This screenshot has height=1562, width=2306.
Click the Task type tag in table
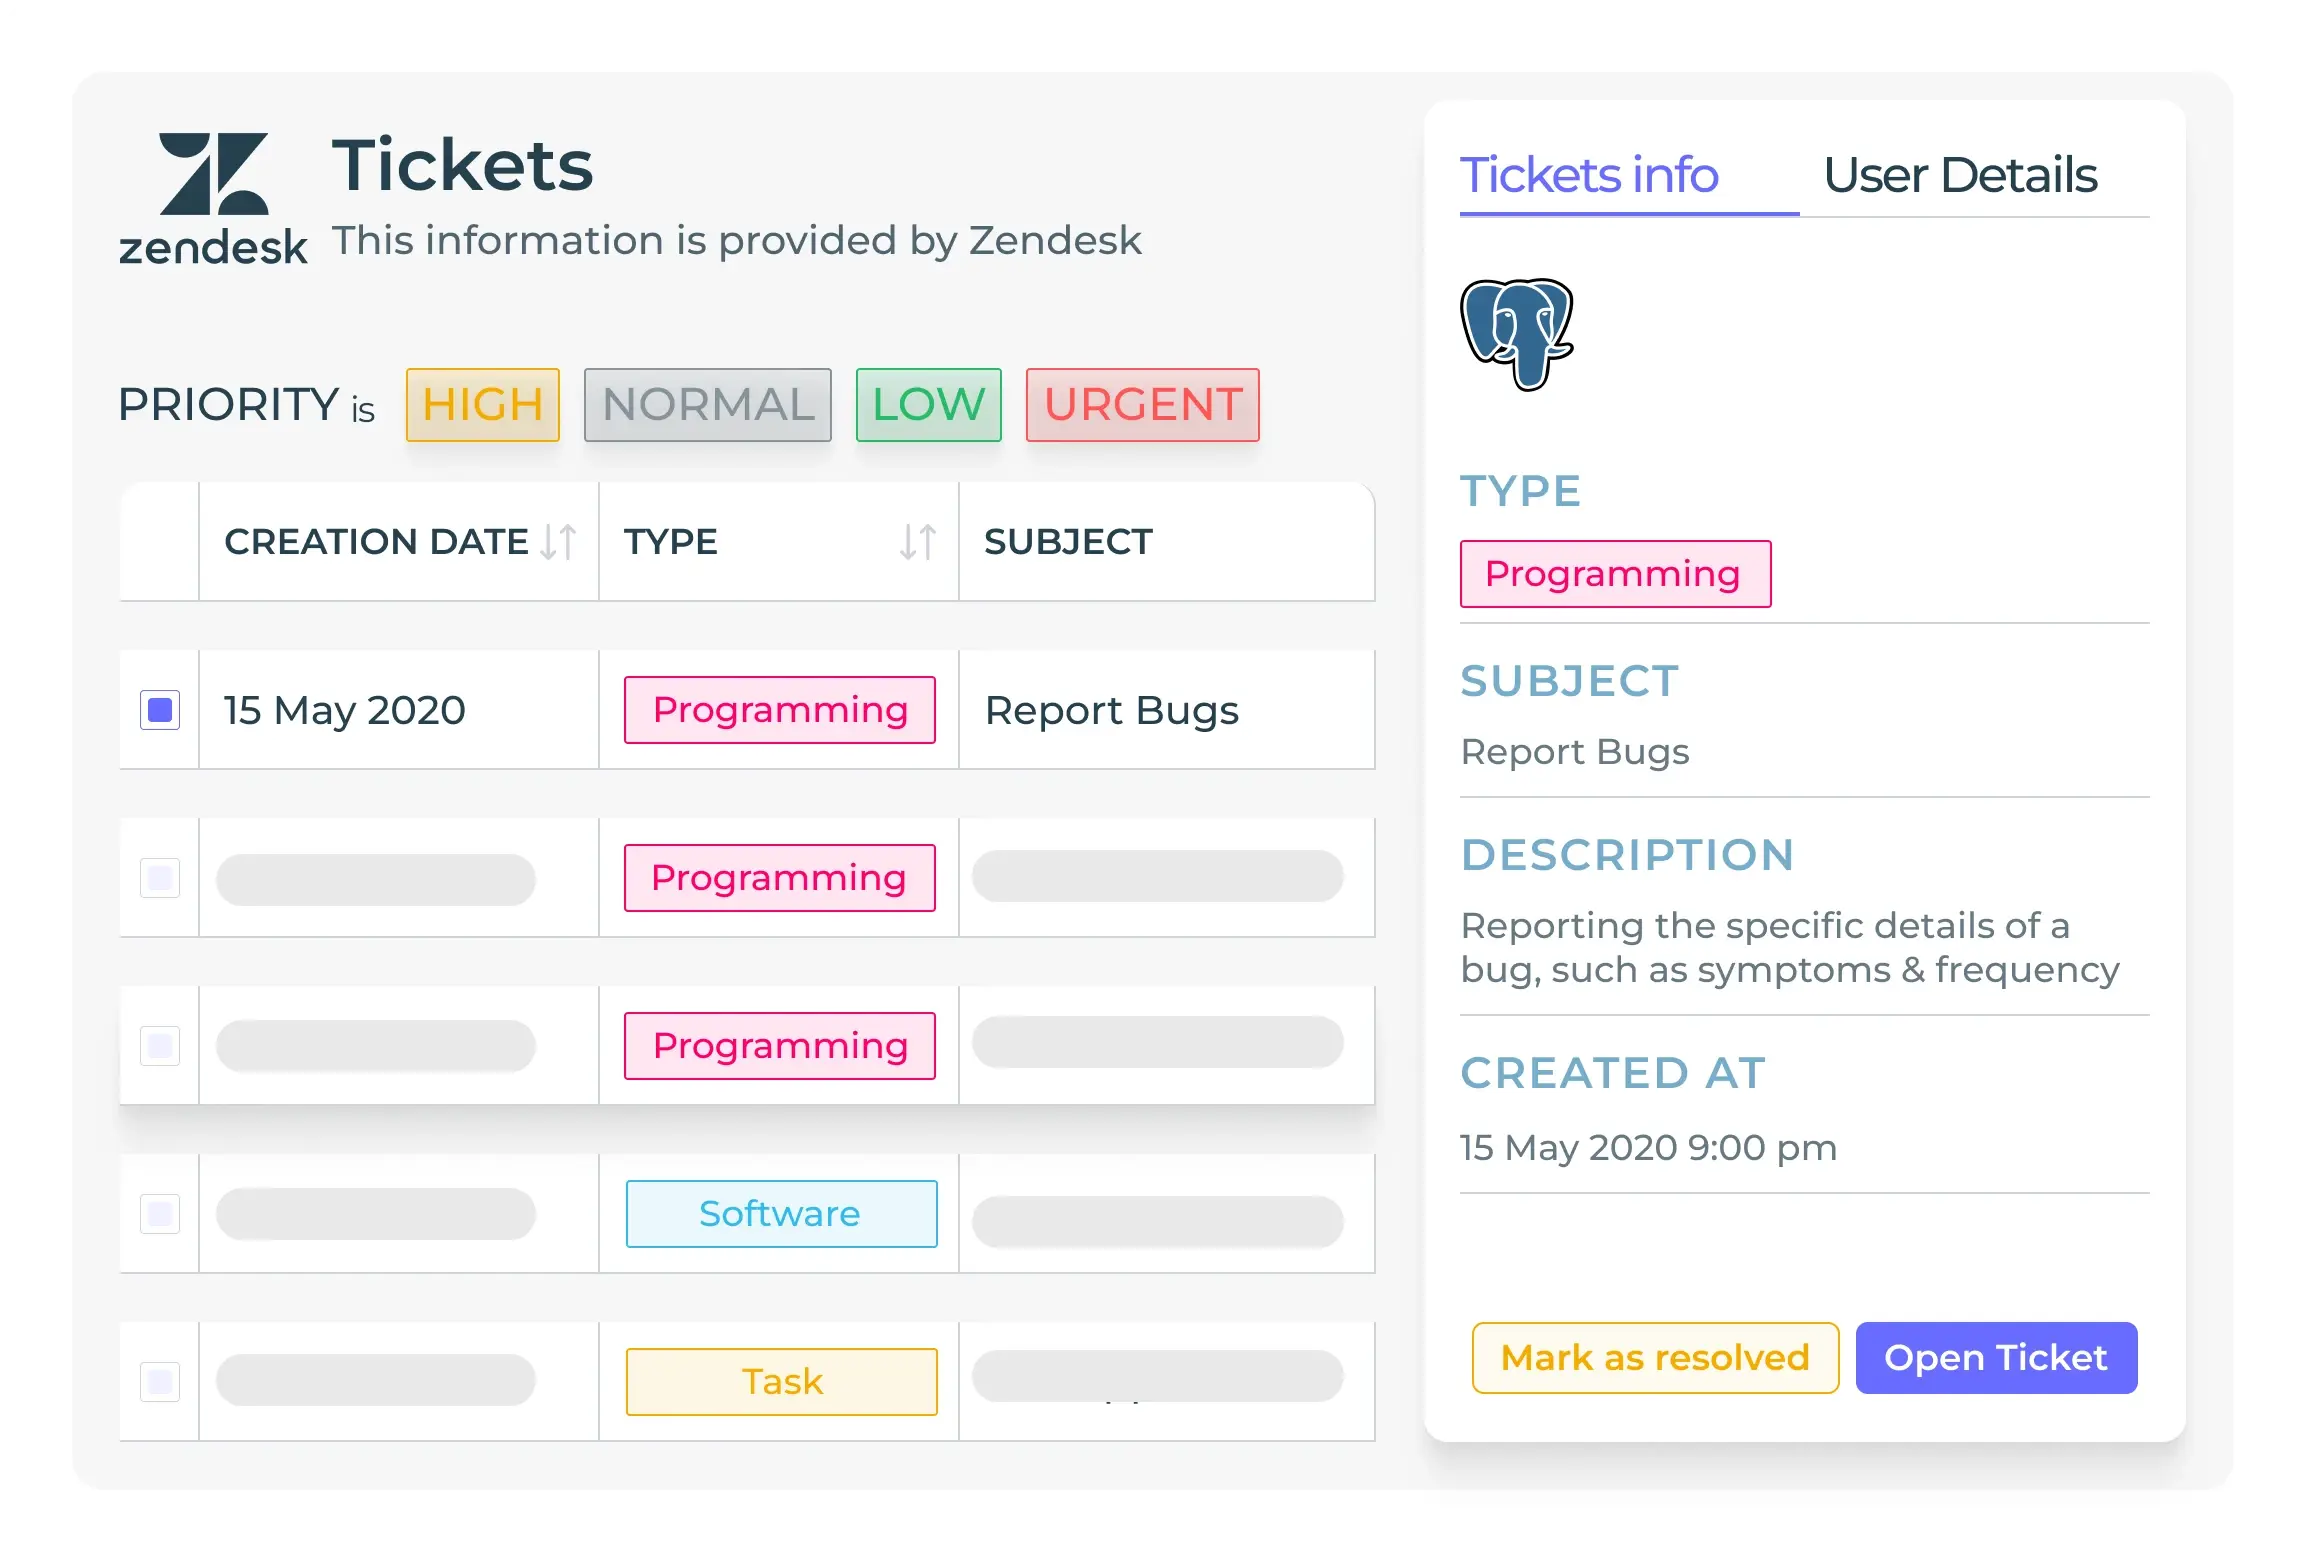point(781,1382)
